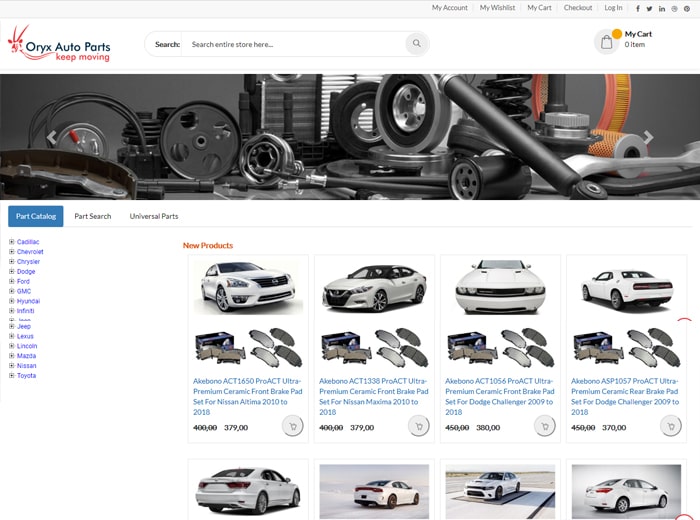
Task: Open the shopping bag cart icon
Action: coord(606,42)
